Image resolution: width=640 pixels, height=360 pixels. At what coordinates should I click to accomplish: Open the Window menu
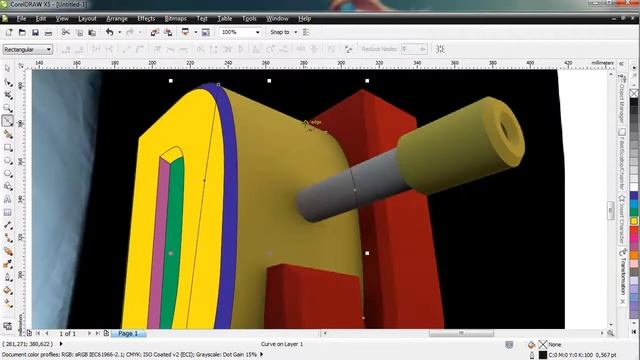(x=277, y=19)
